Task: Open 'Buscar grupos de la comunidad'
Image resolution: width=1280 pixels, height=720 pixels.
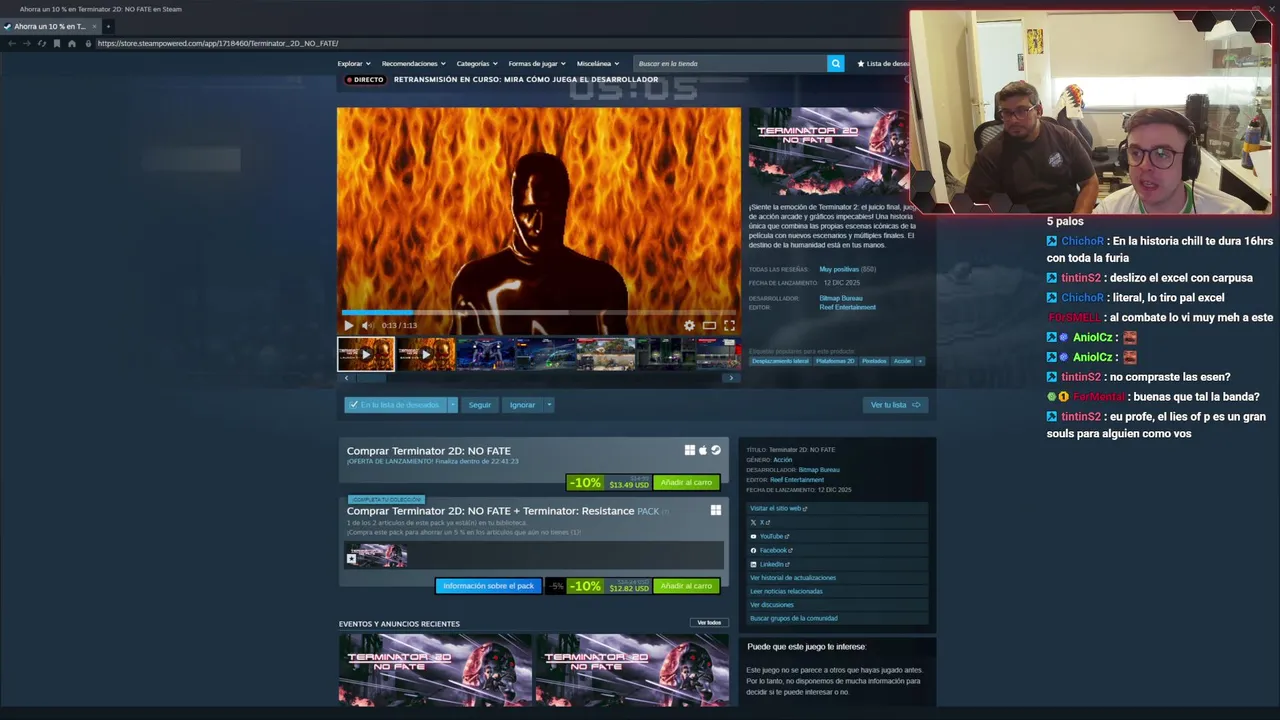Action: click(x=794, y=618)
